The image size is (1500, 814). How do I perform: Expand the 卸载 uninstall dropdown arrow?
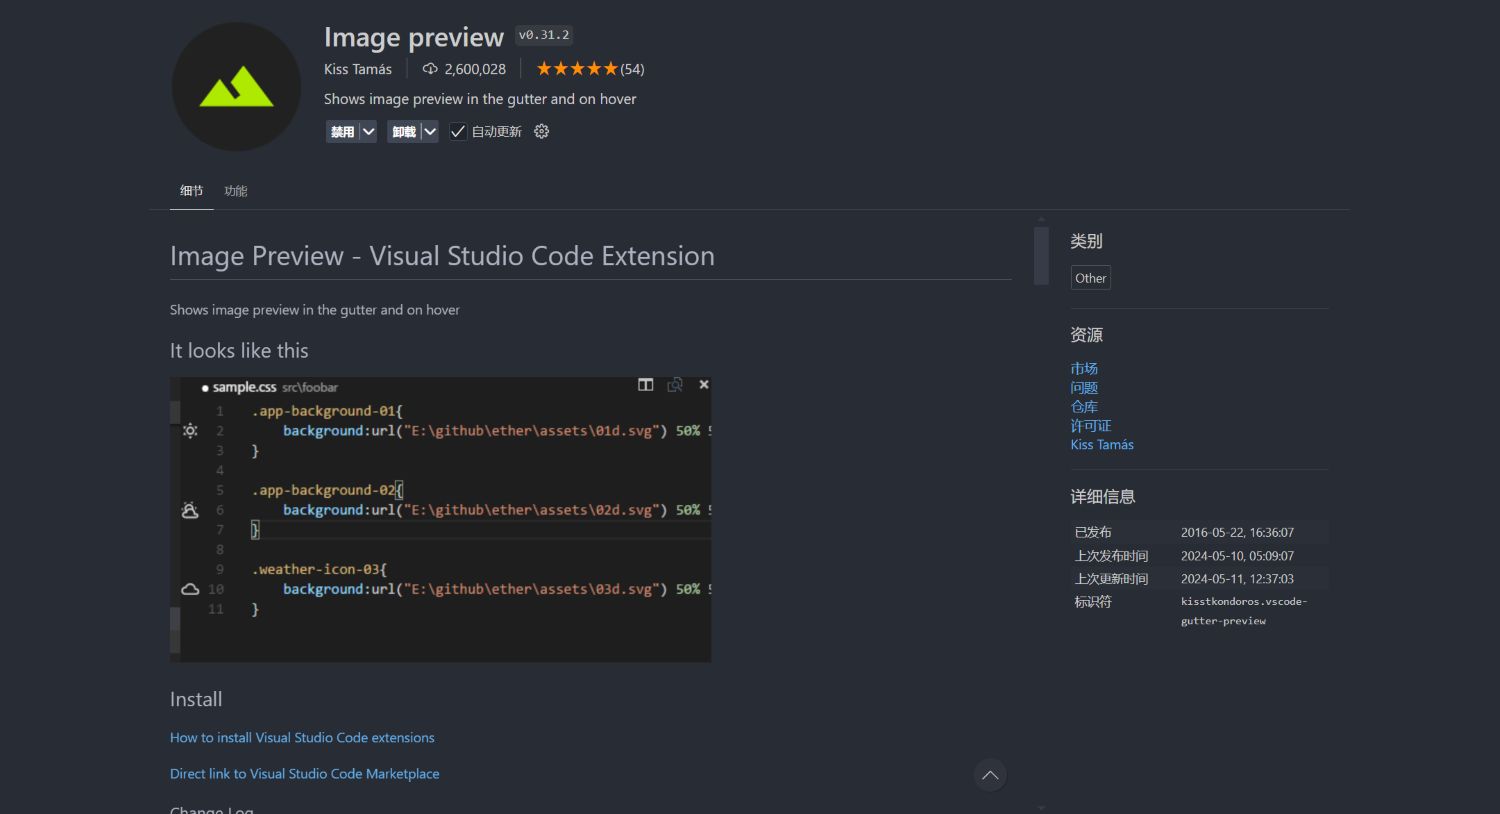(x=429, y=131)
